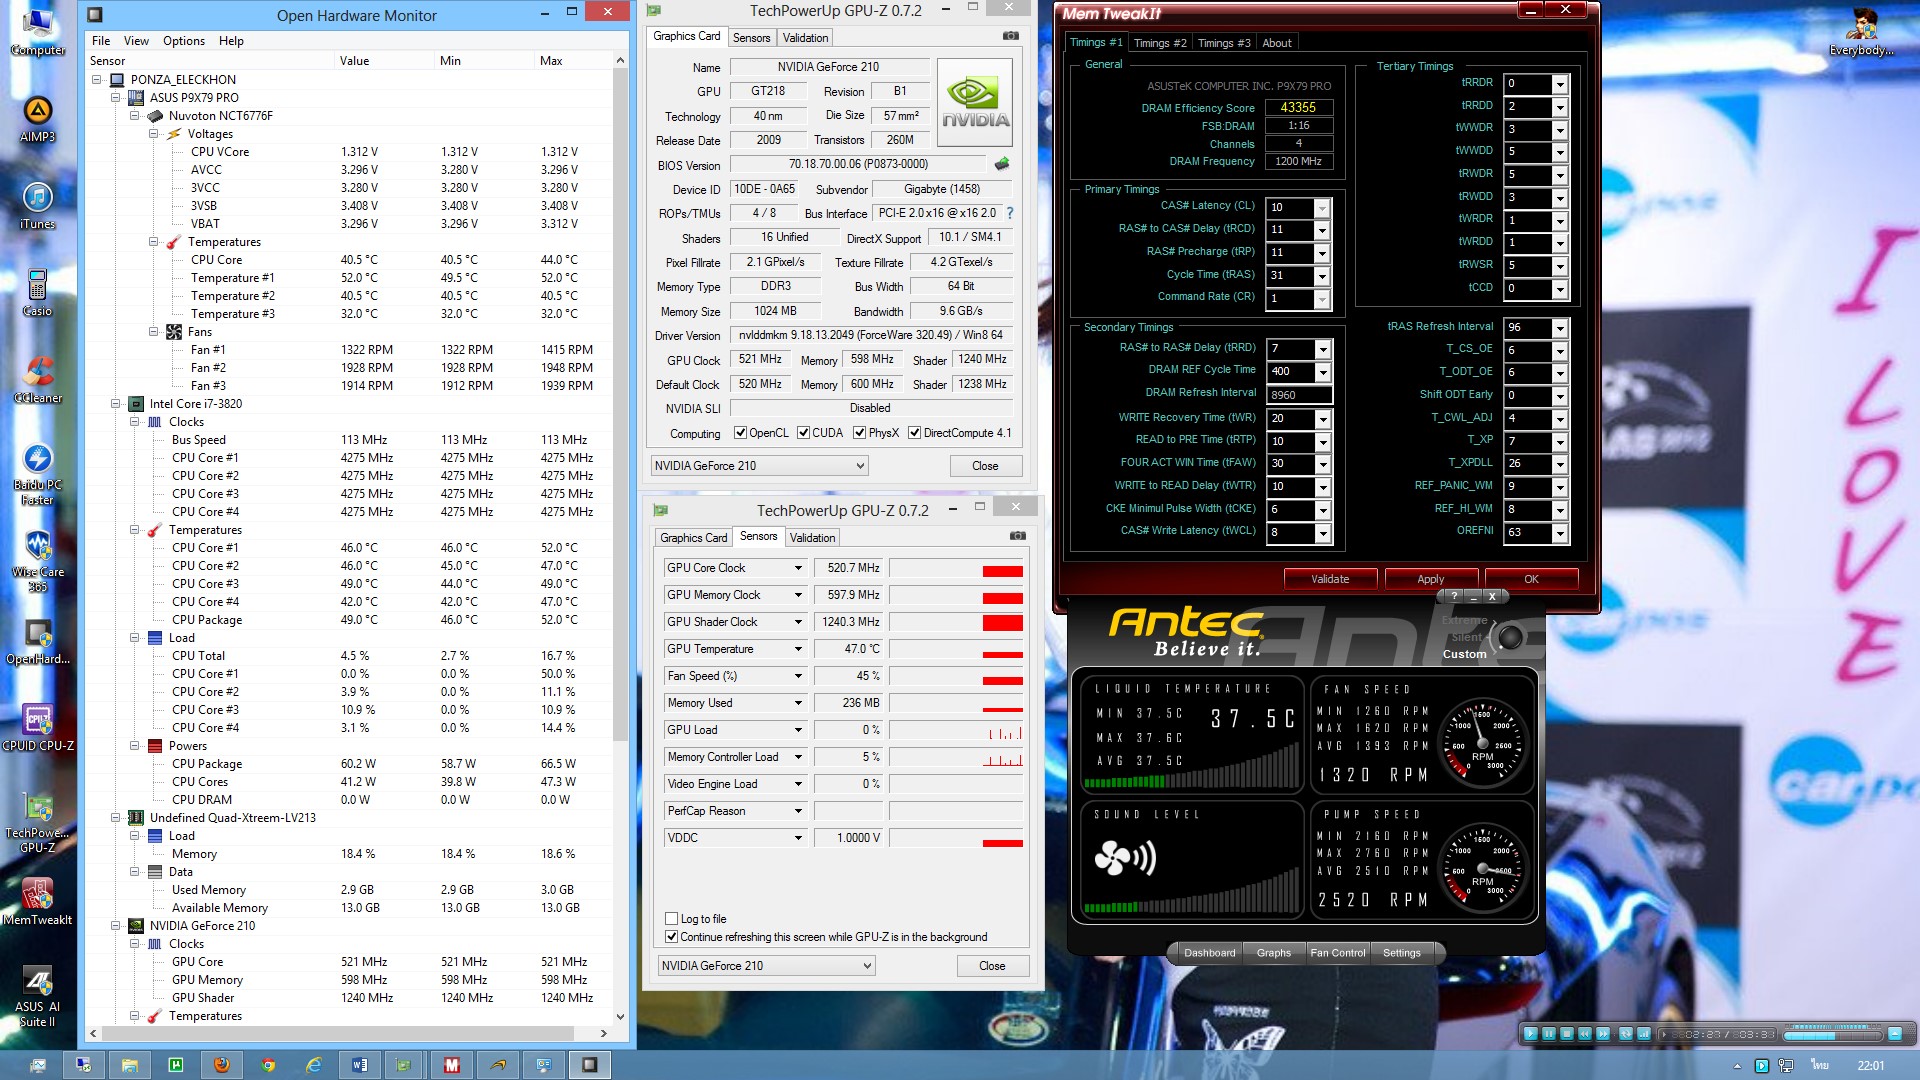1920x1080 pixels.
Task: Click the Apply button in Mem TweakIt
Action: 1430,579
